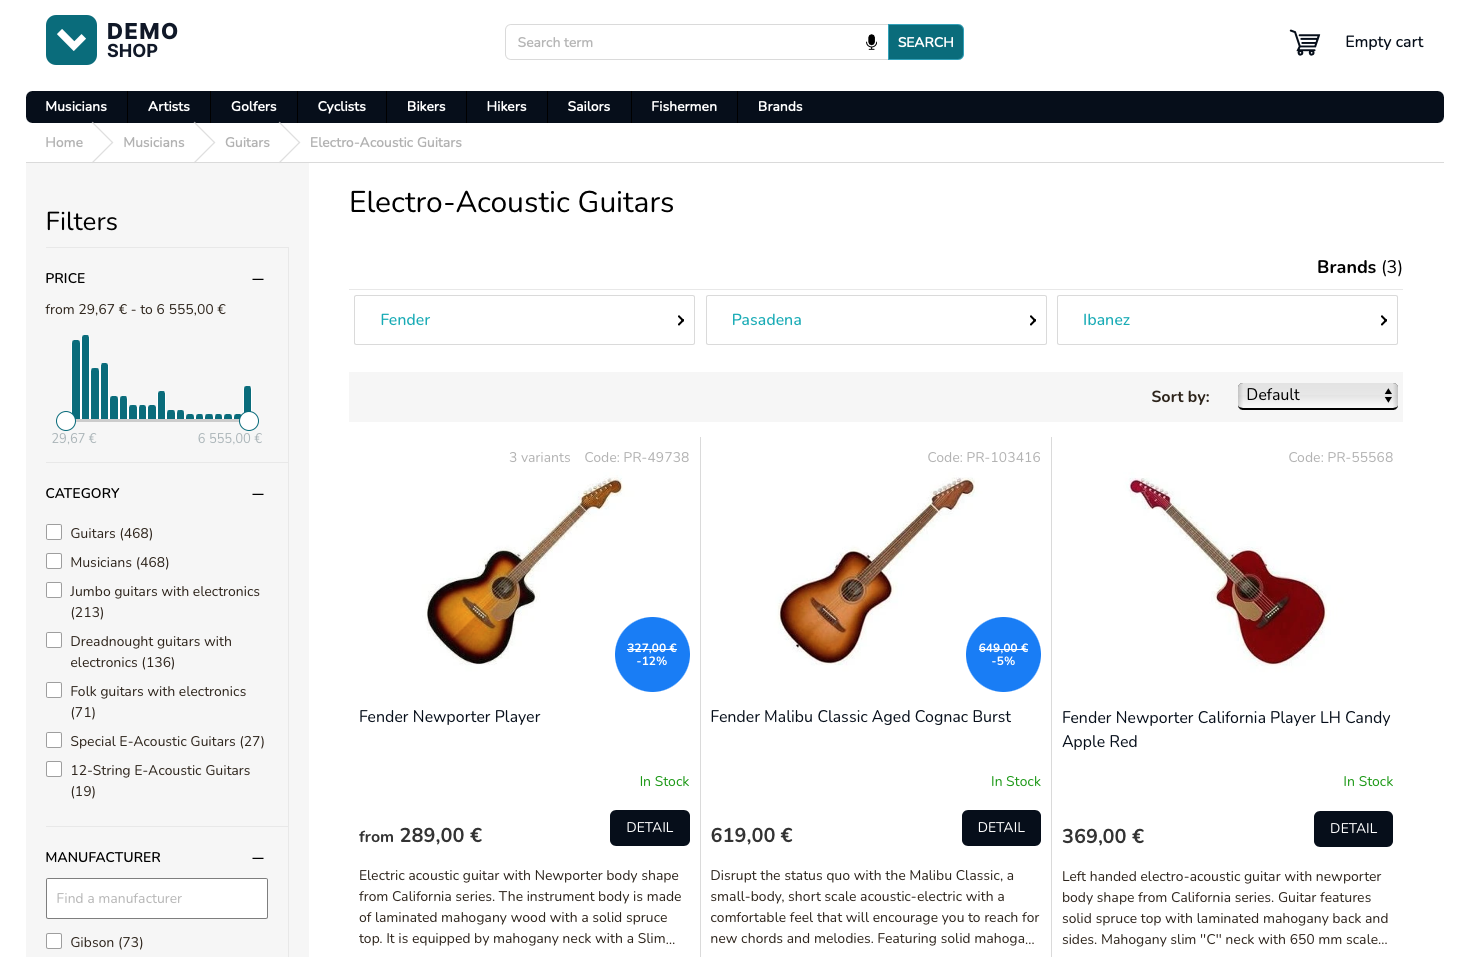Viewport: 1462px width, 957px height.
Task: Click the Find a manufacturer input field
Action: [x=156, y=898]
